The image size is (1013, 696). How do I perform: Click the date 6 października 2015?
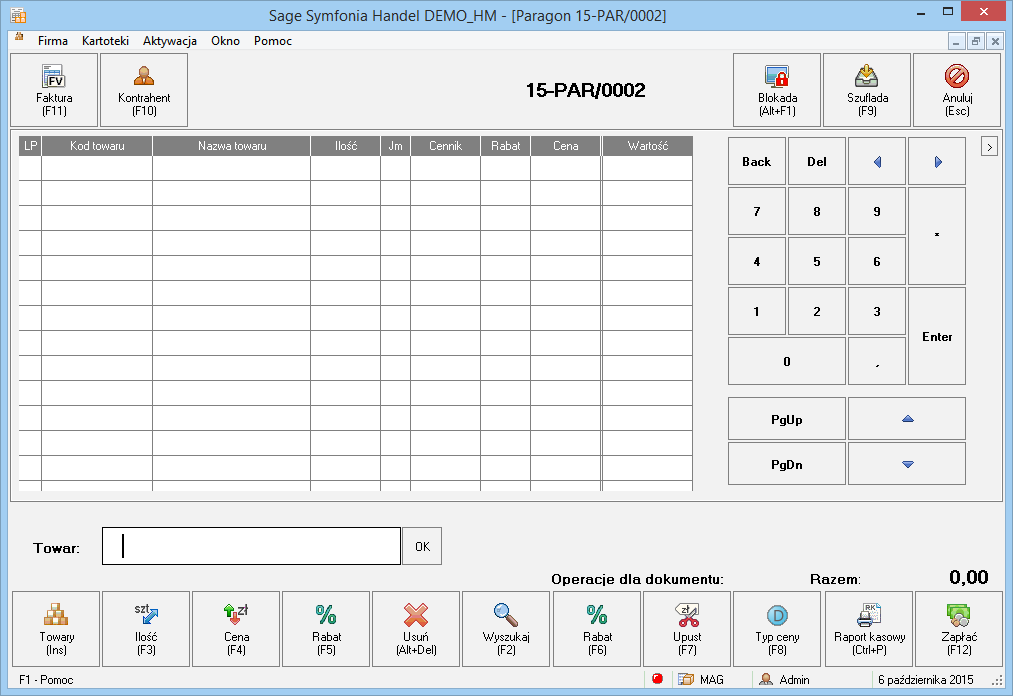[x=925, y=680]
